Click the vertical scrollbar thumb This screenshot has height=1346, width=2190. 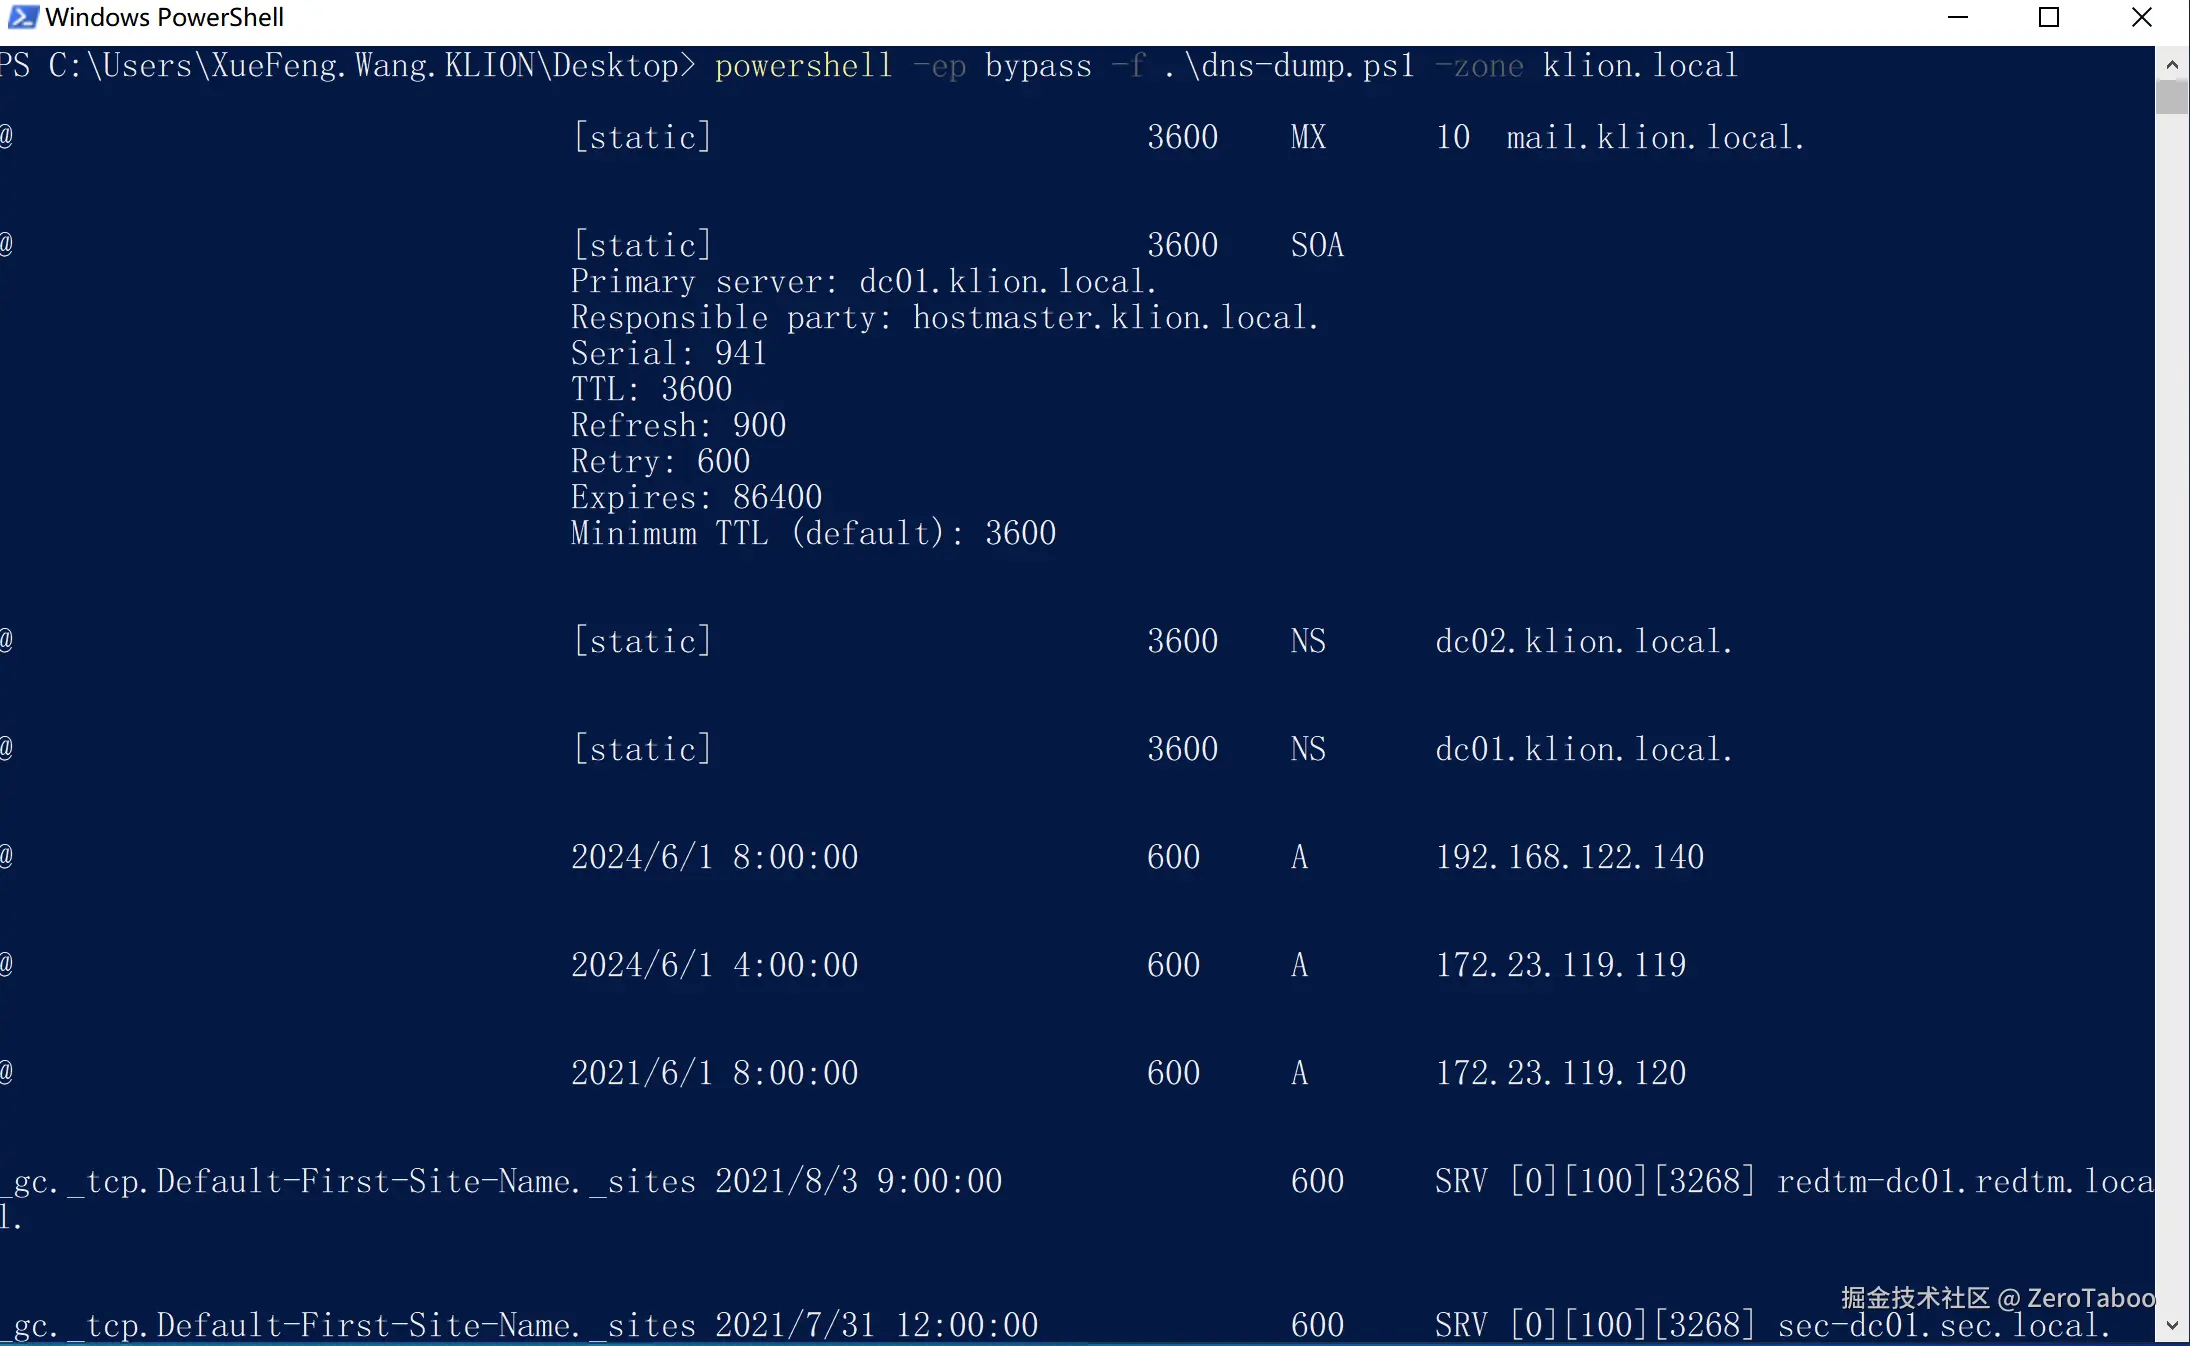coord(2171,97)
